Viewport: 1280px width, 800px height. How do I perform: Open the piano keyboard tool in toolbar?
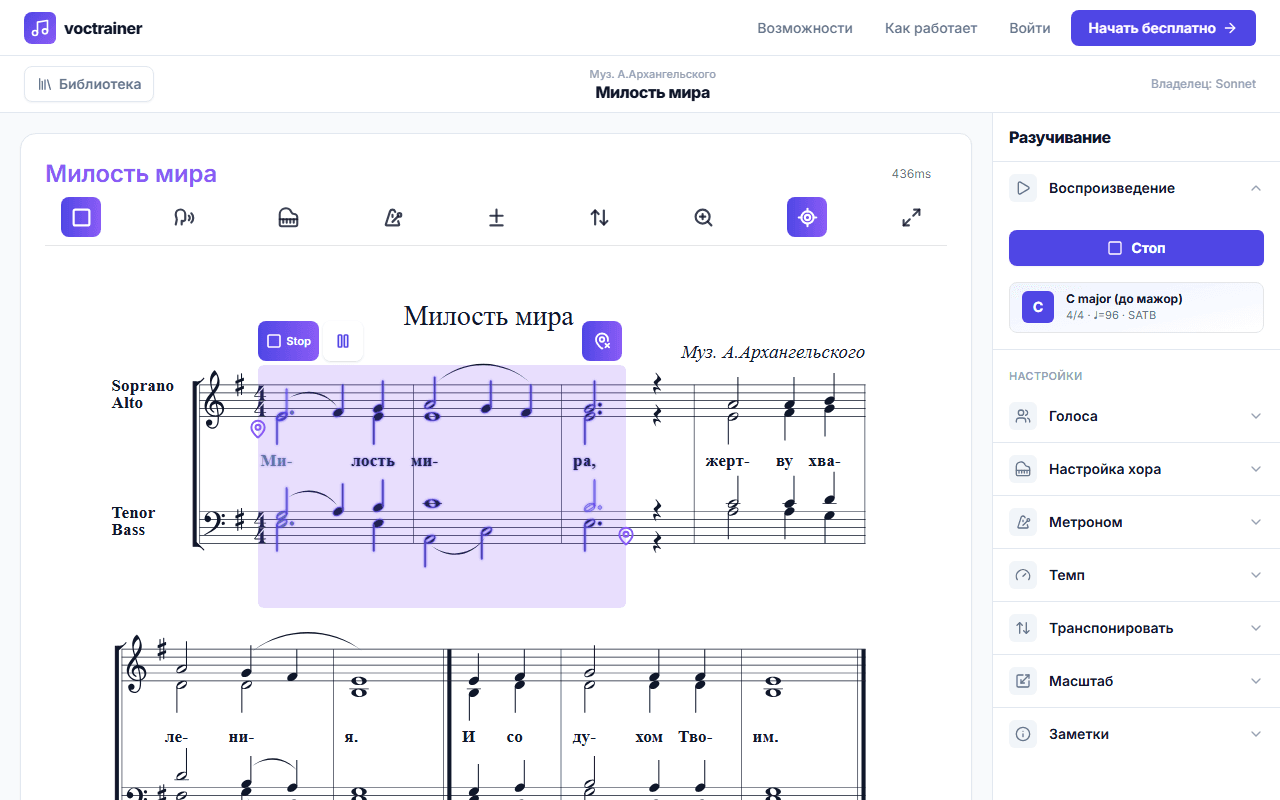[x=288, y=217]
